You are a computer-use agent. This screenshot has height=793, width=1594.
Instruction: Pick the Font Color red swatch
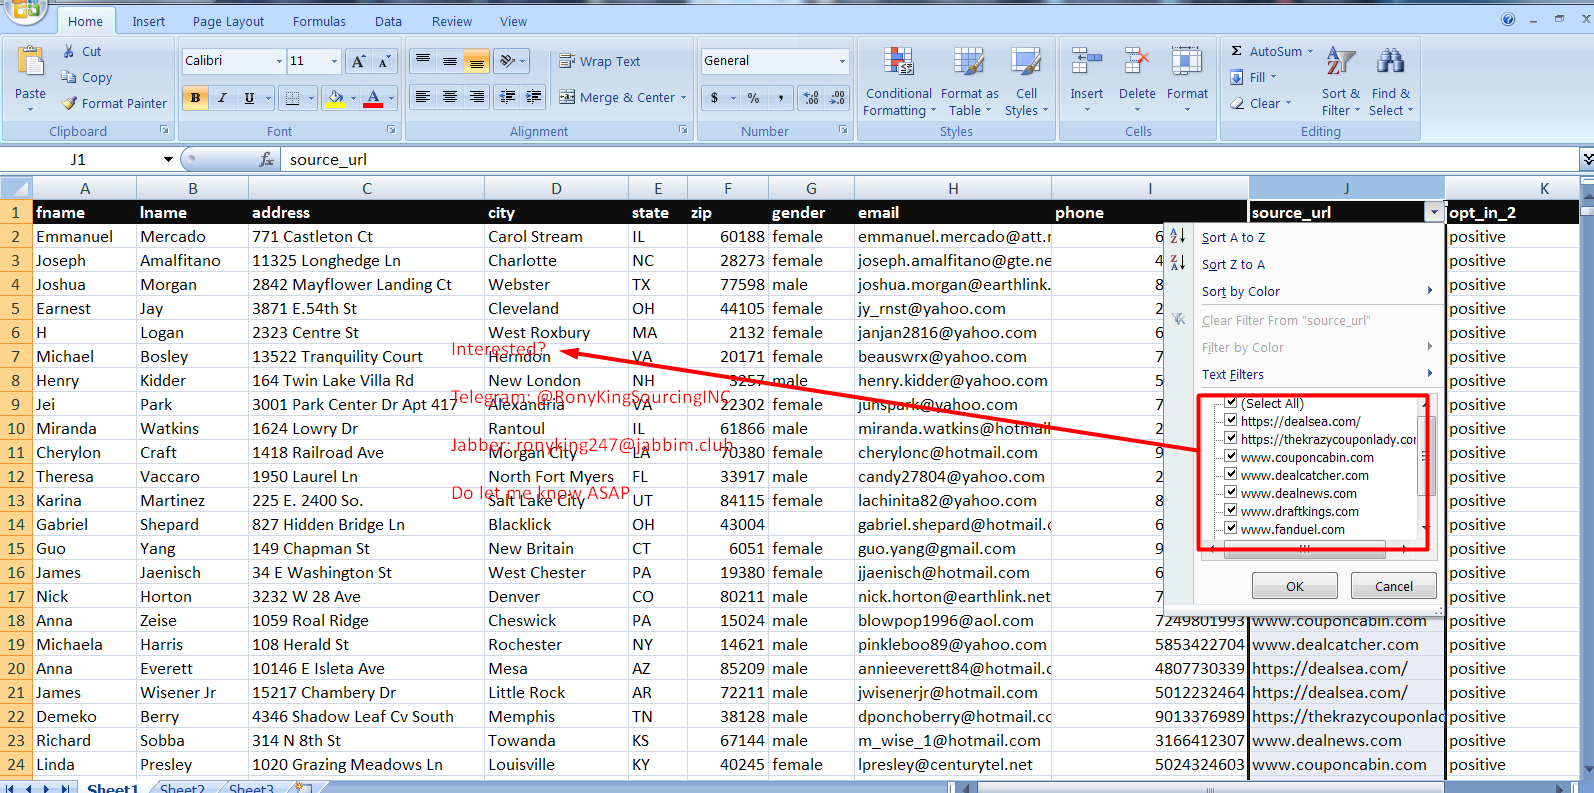pyautogui.click(x=373, y=97)
